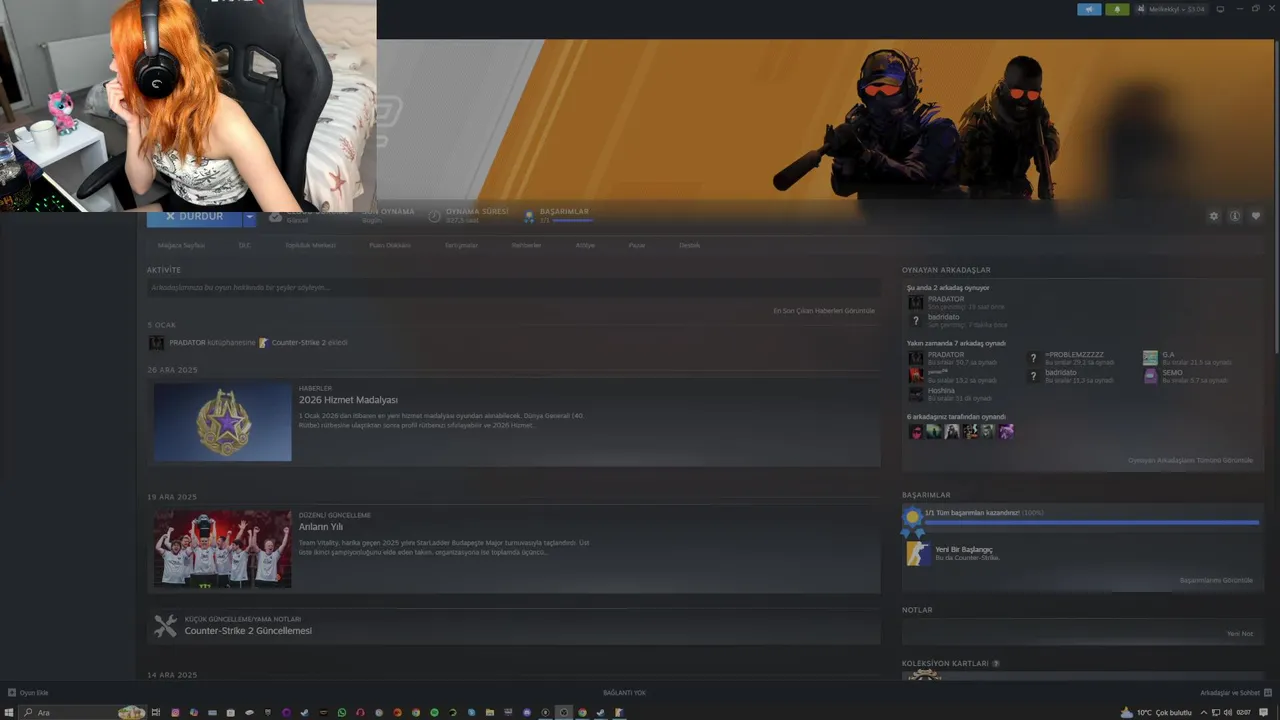This screenshot has height=720, width=1280.
Task: Click Yeni Not button in notes
Action: click(x=1240, y=634)
